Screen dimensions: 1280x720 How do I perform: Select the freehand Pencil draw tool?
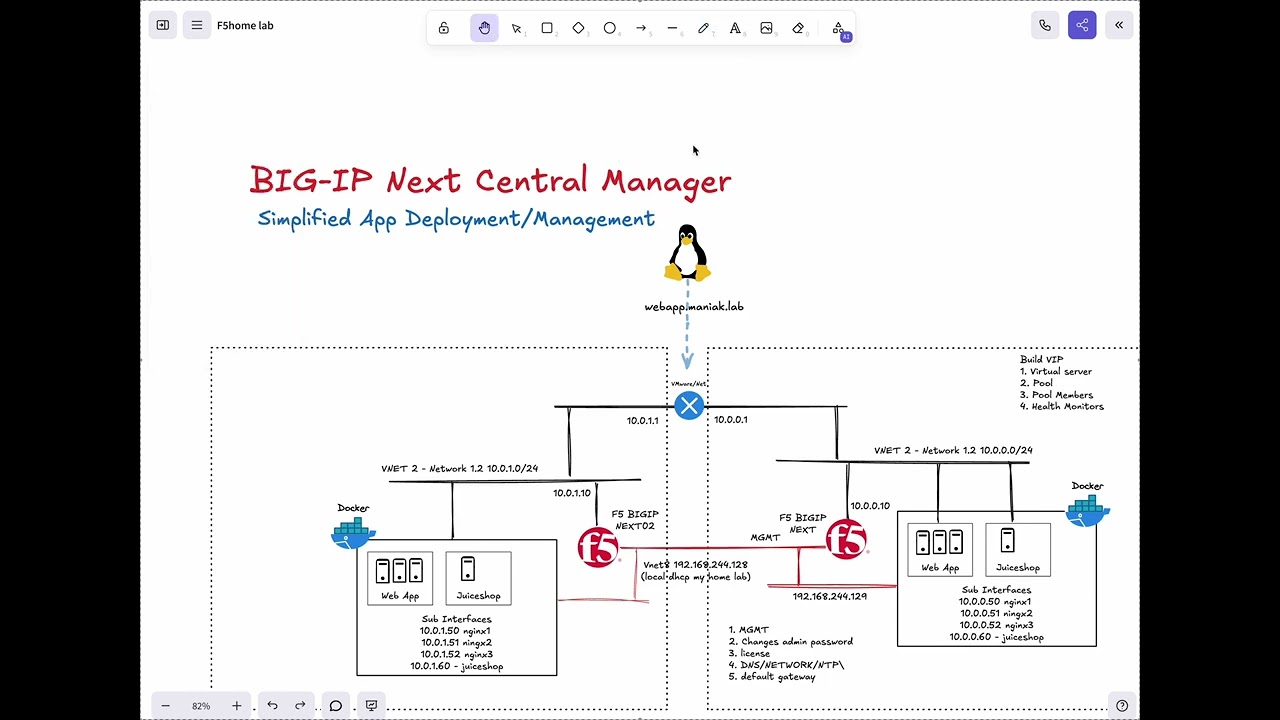pyautogui.click(x=703, y=28)
